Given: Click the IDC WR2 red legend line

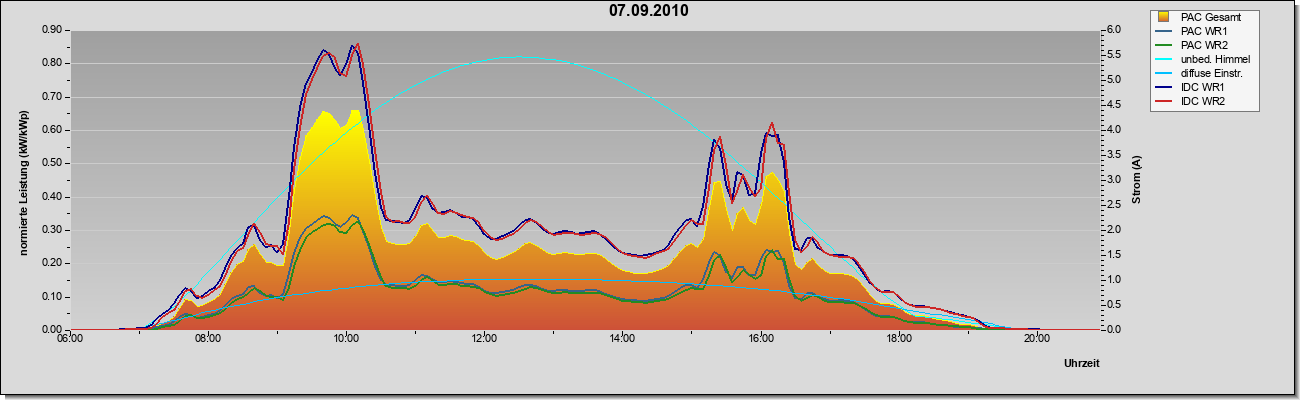Looking at the screenshot, I should [x=1165, y=101].
